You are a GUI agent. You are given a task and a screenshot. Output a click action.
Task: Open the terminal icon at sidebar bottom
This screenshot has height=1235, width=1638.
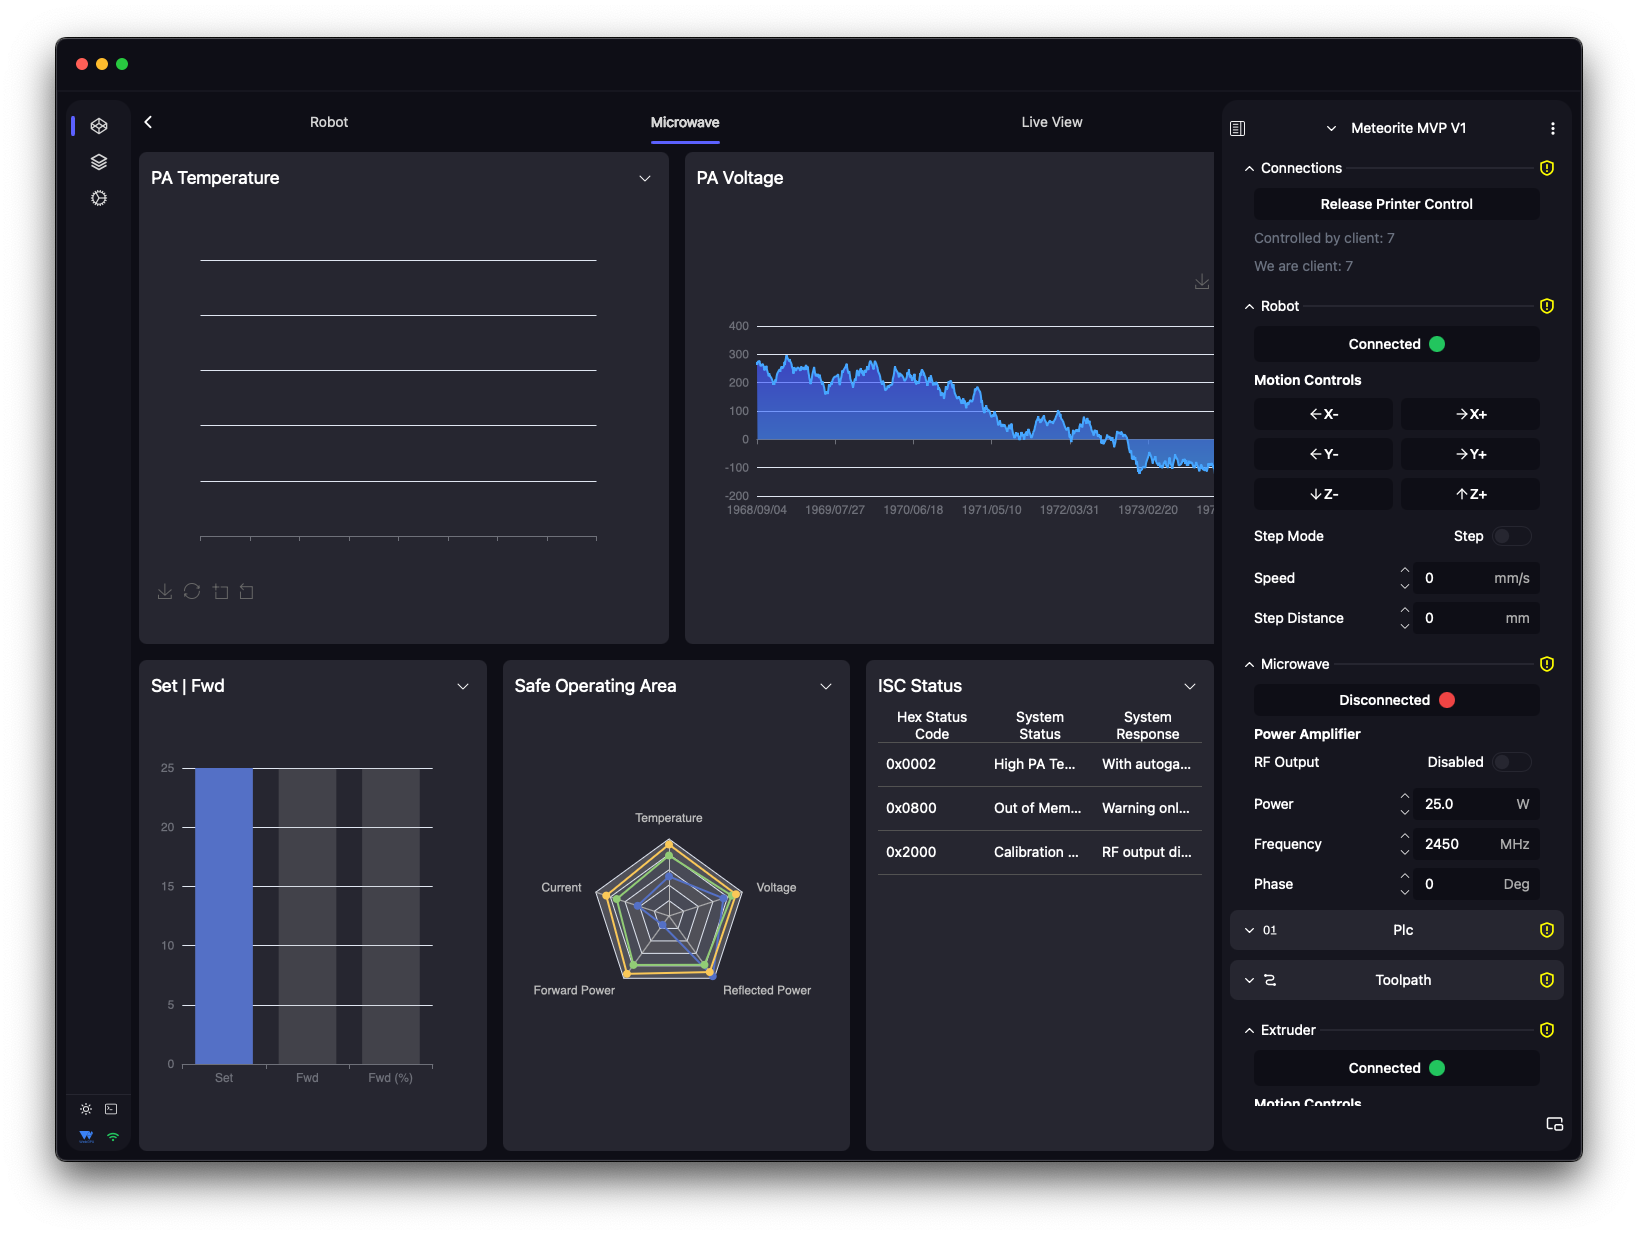[x=111, y=1109]
